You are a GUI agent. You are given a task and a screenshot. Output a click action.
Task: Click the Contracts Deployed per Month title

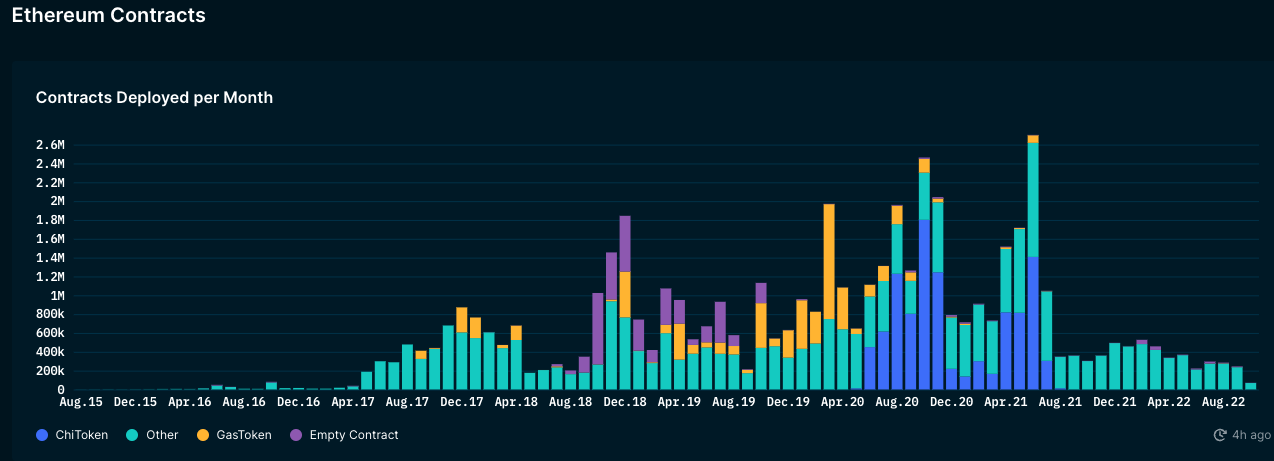coord(154,97)
